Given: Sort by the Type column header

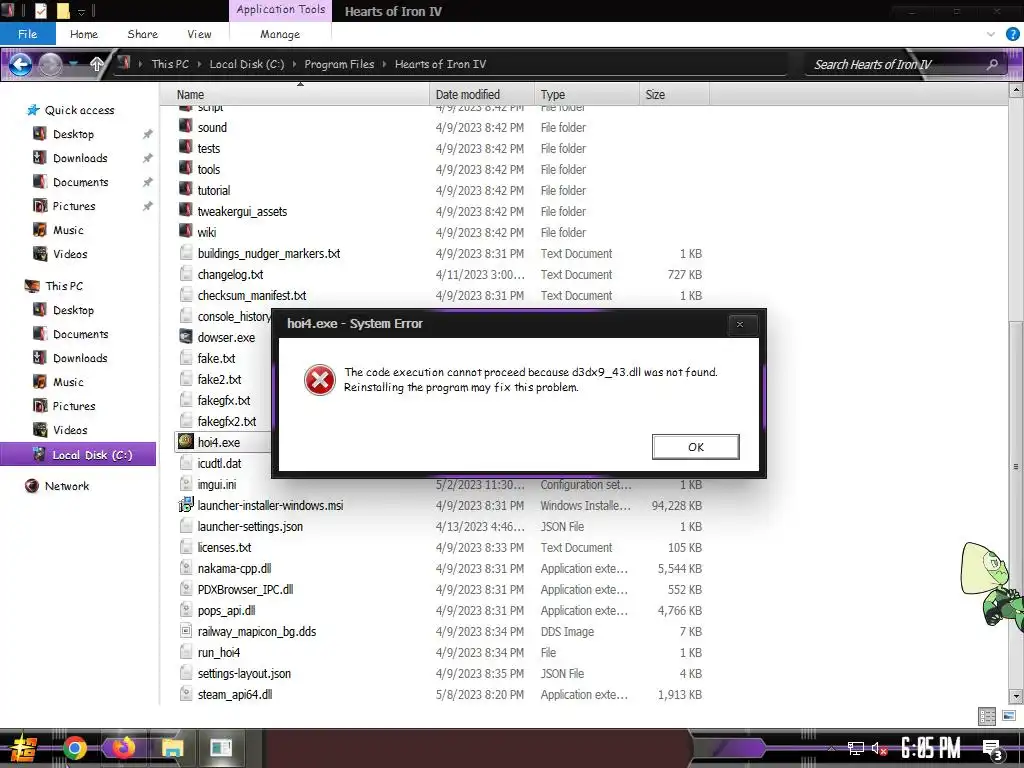Looking at the screenshot, I should [586, 95].
